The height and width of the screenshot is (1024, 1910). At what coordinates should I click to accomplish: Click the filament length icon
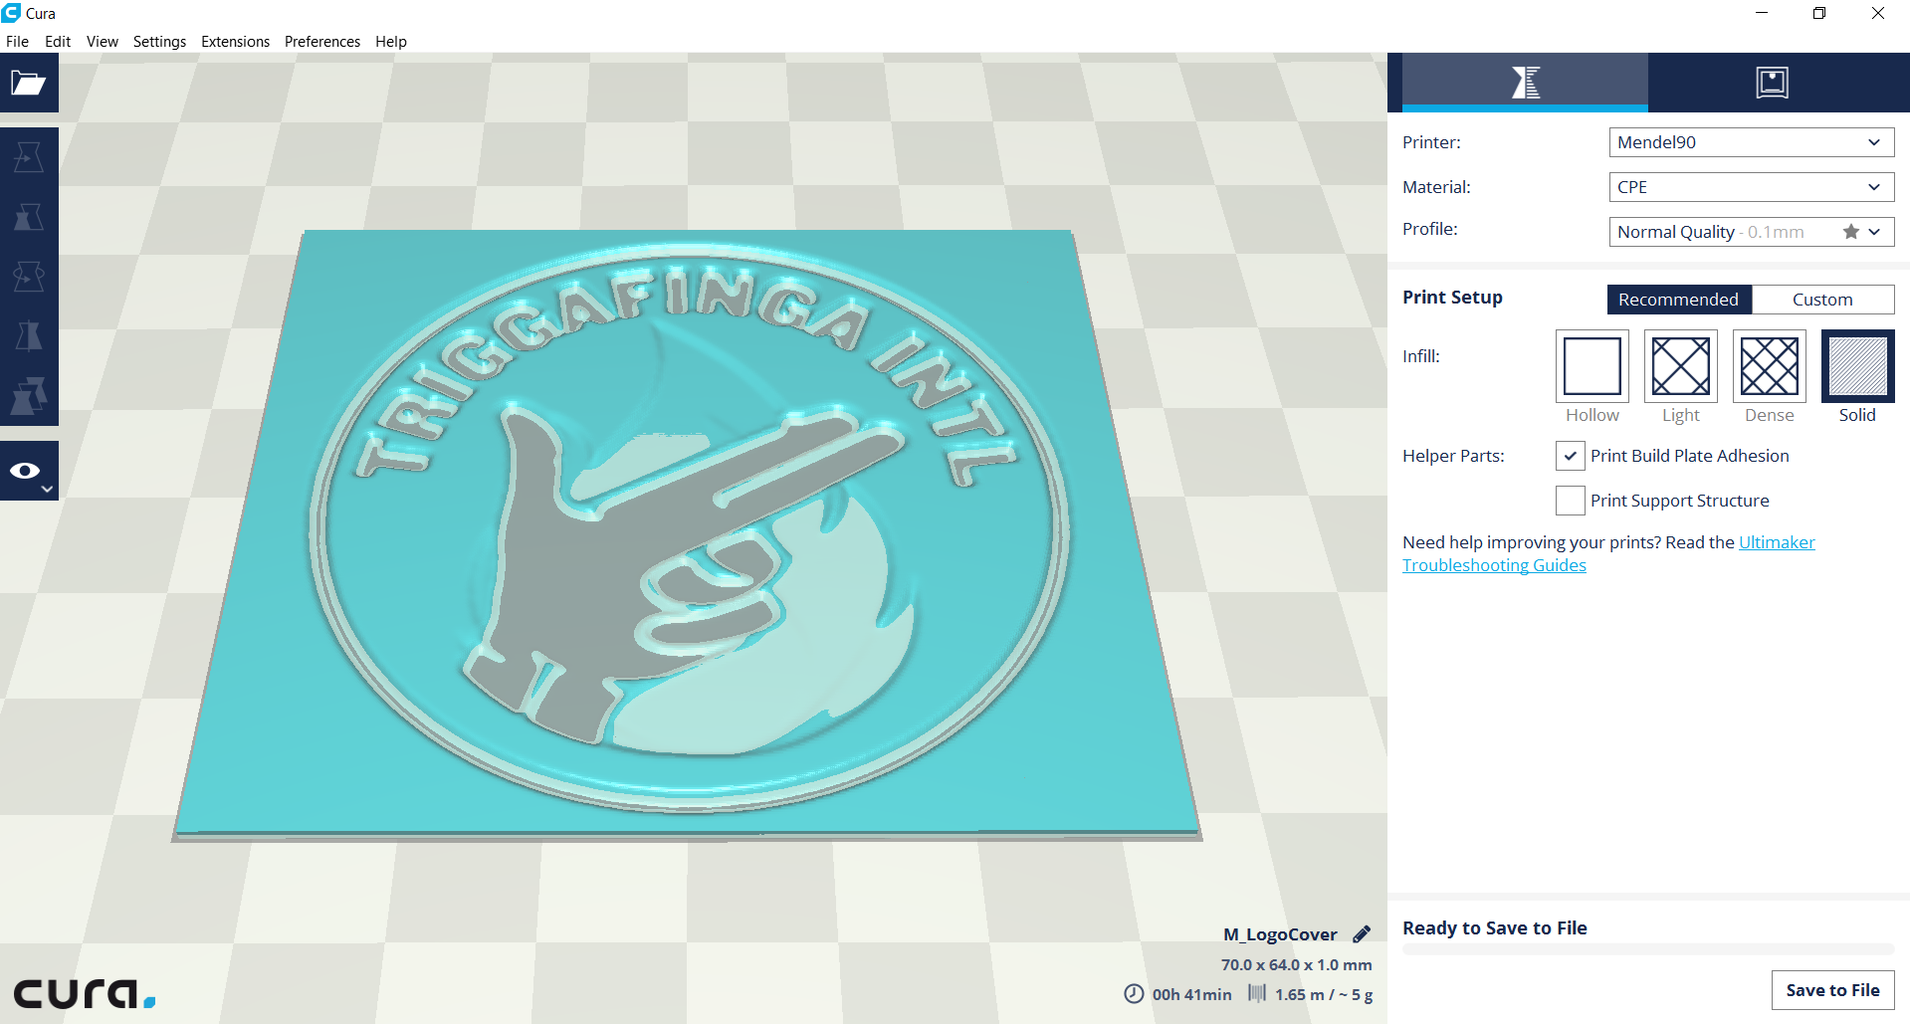(1257, 994)
